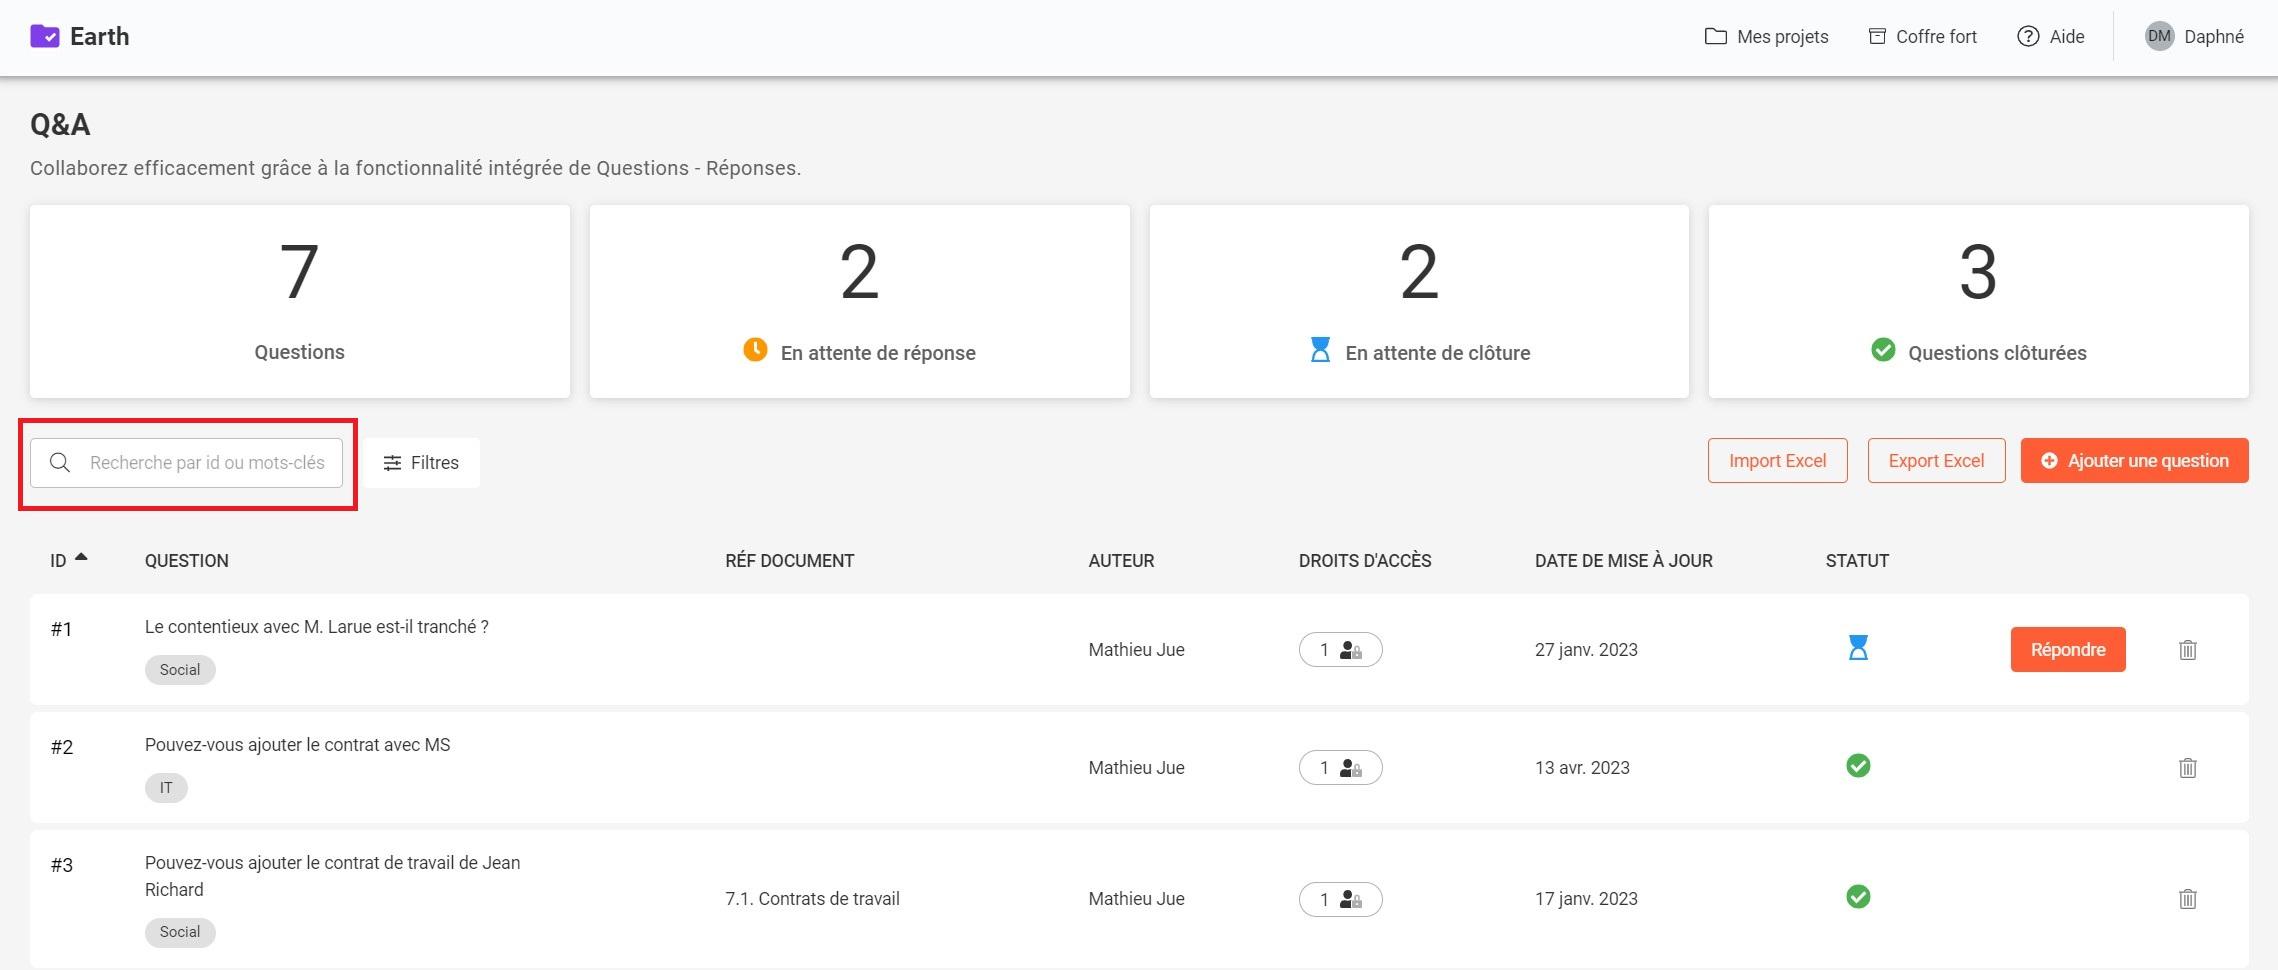Click the DM user avatar
The height and width of the screenshot is (970, 2278).
click(2159, 37)
